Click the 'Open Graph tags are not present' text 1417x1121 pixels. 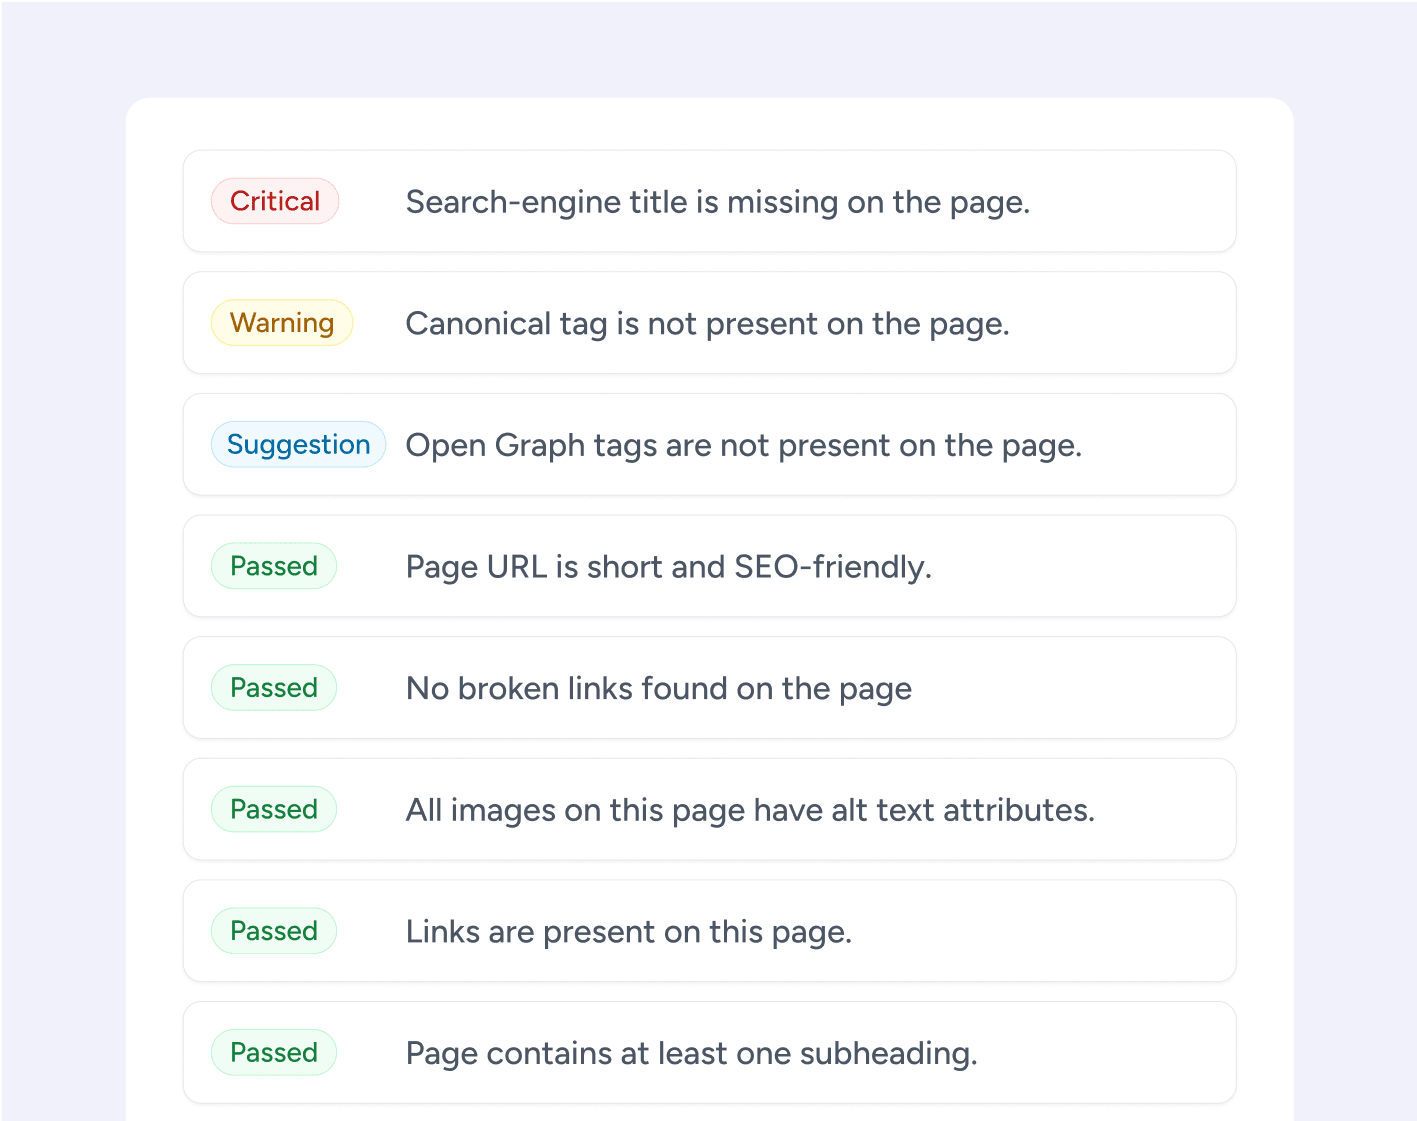coord(743,446)
